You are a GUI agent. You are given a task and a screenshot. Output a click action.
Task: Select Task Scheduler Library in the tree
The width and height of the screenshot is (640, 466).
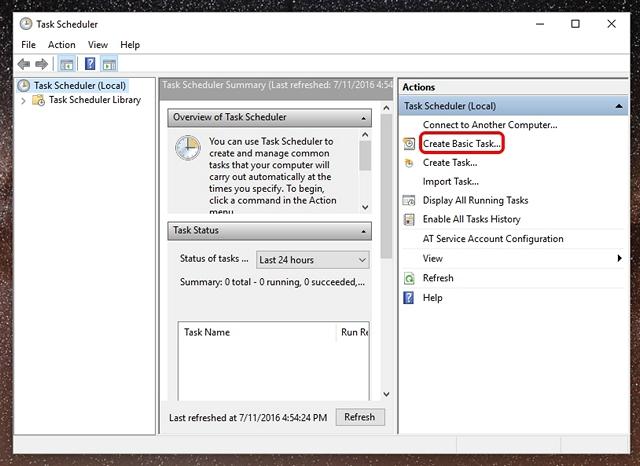(x=95, y=100)
